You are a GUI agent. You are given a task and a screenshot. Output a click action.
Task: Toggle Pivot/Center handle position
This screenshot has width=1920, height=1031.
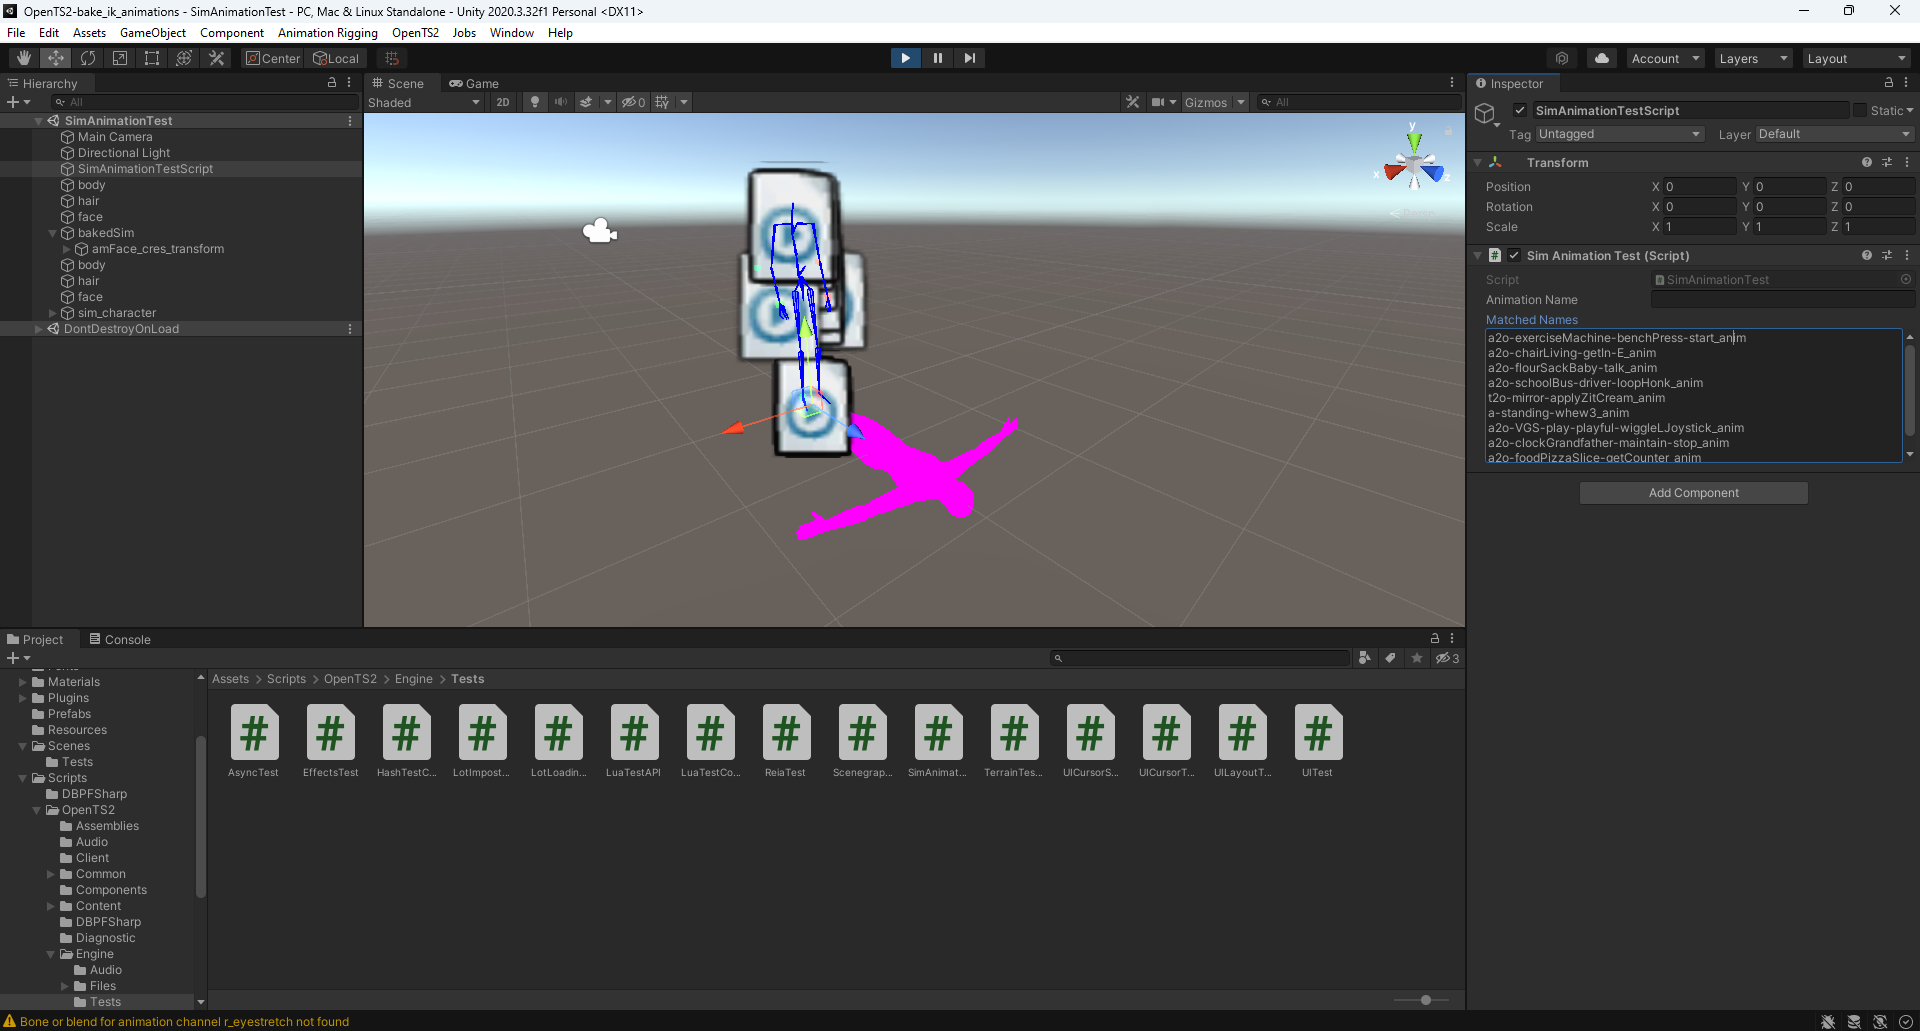[272, 57]
